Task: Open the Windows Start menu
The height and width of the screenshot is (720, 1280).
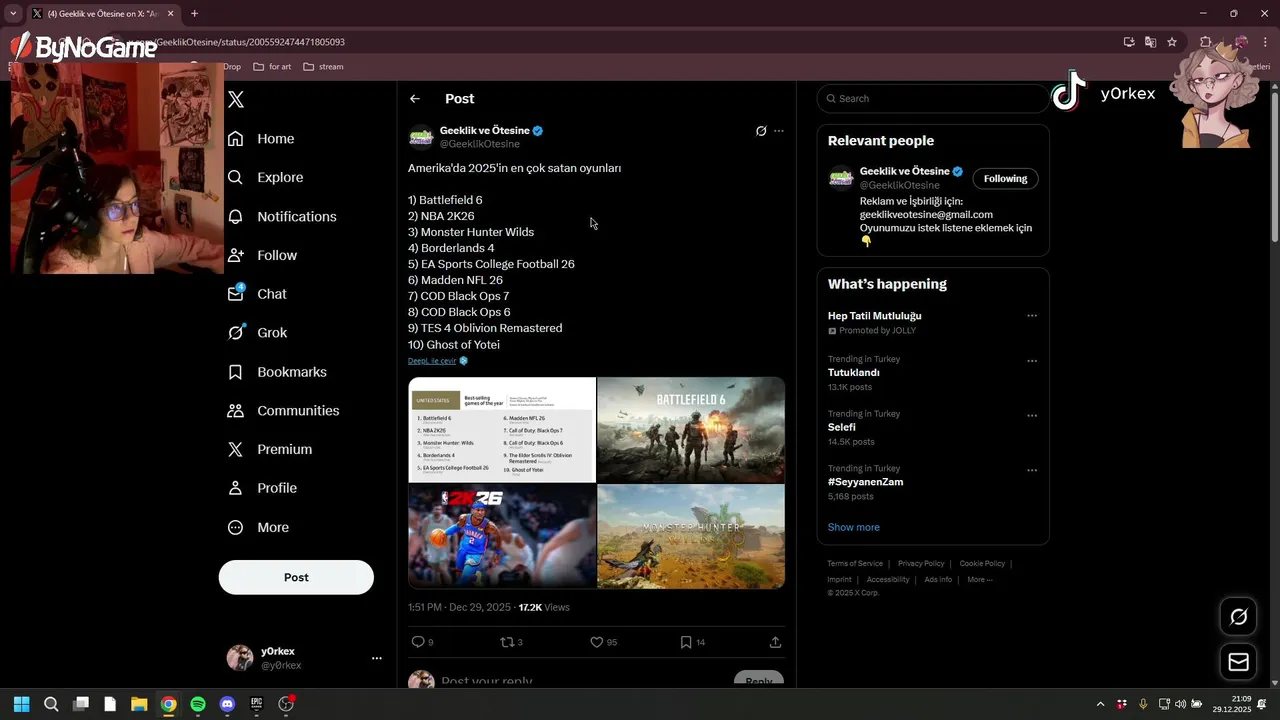Action: [21, 704]
